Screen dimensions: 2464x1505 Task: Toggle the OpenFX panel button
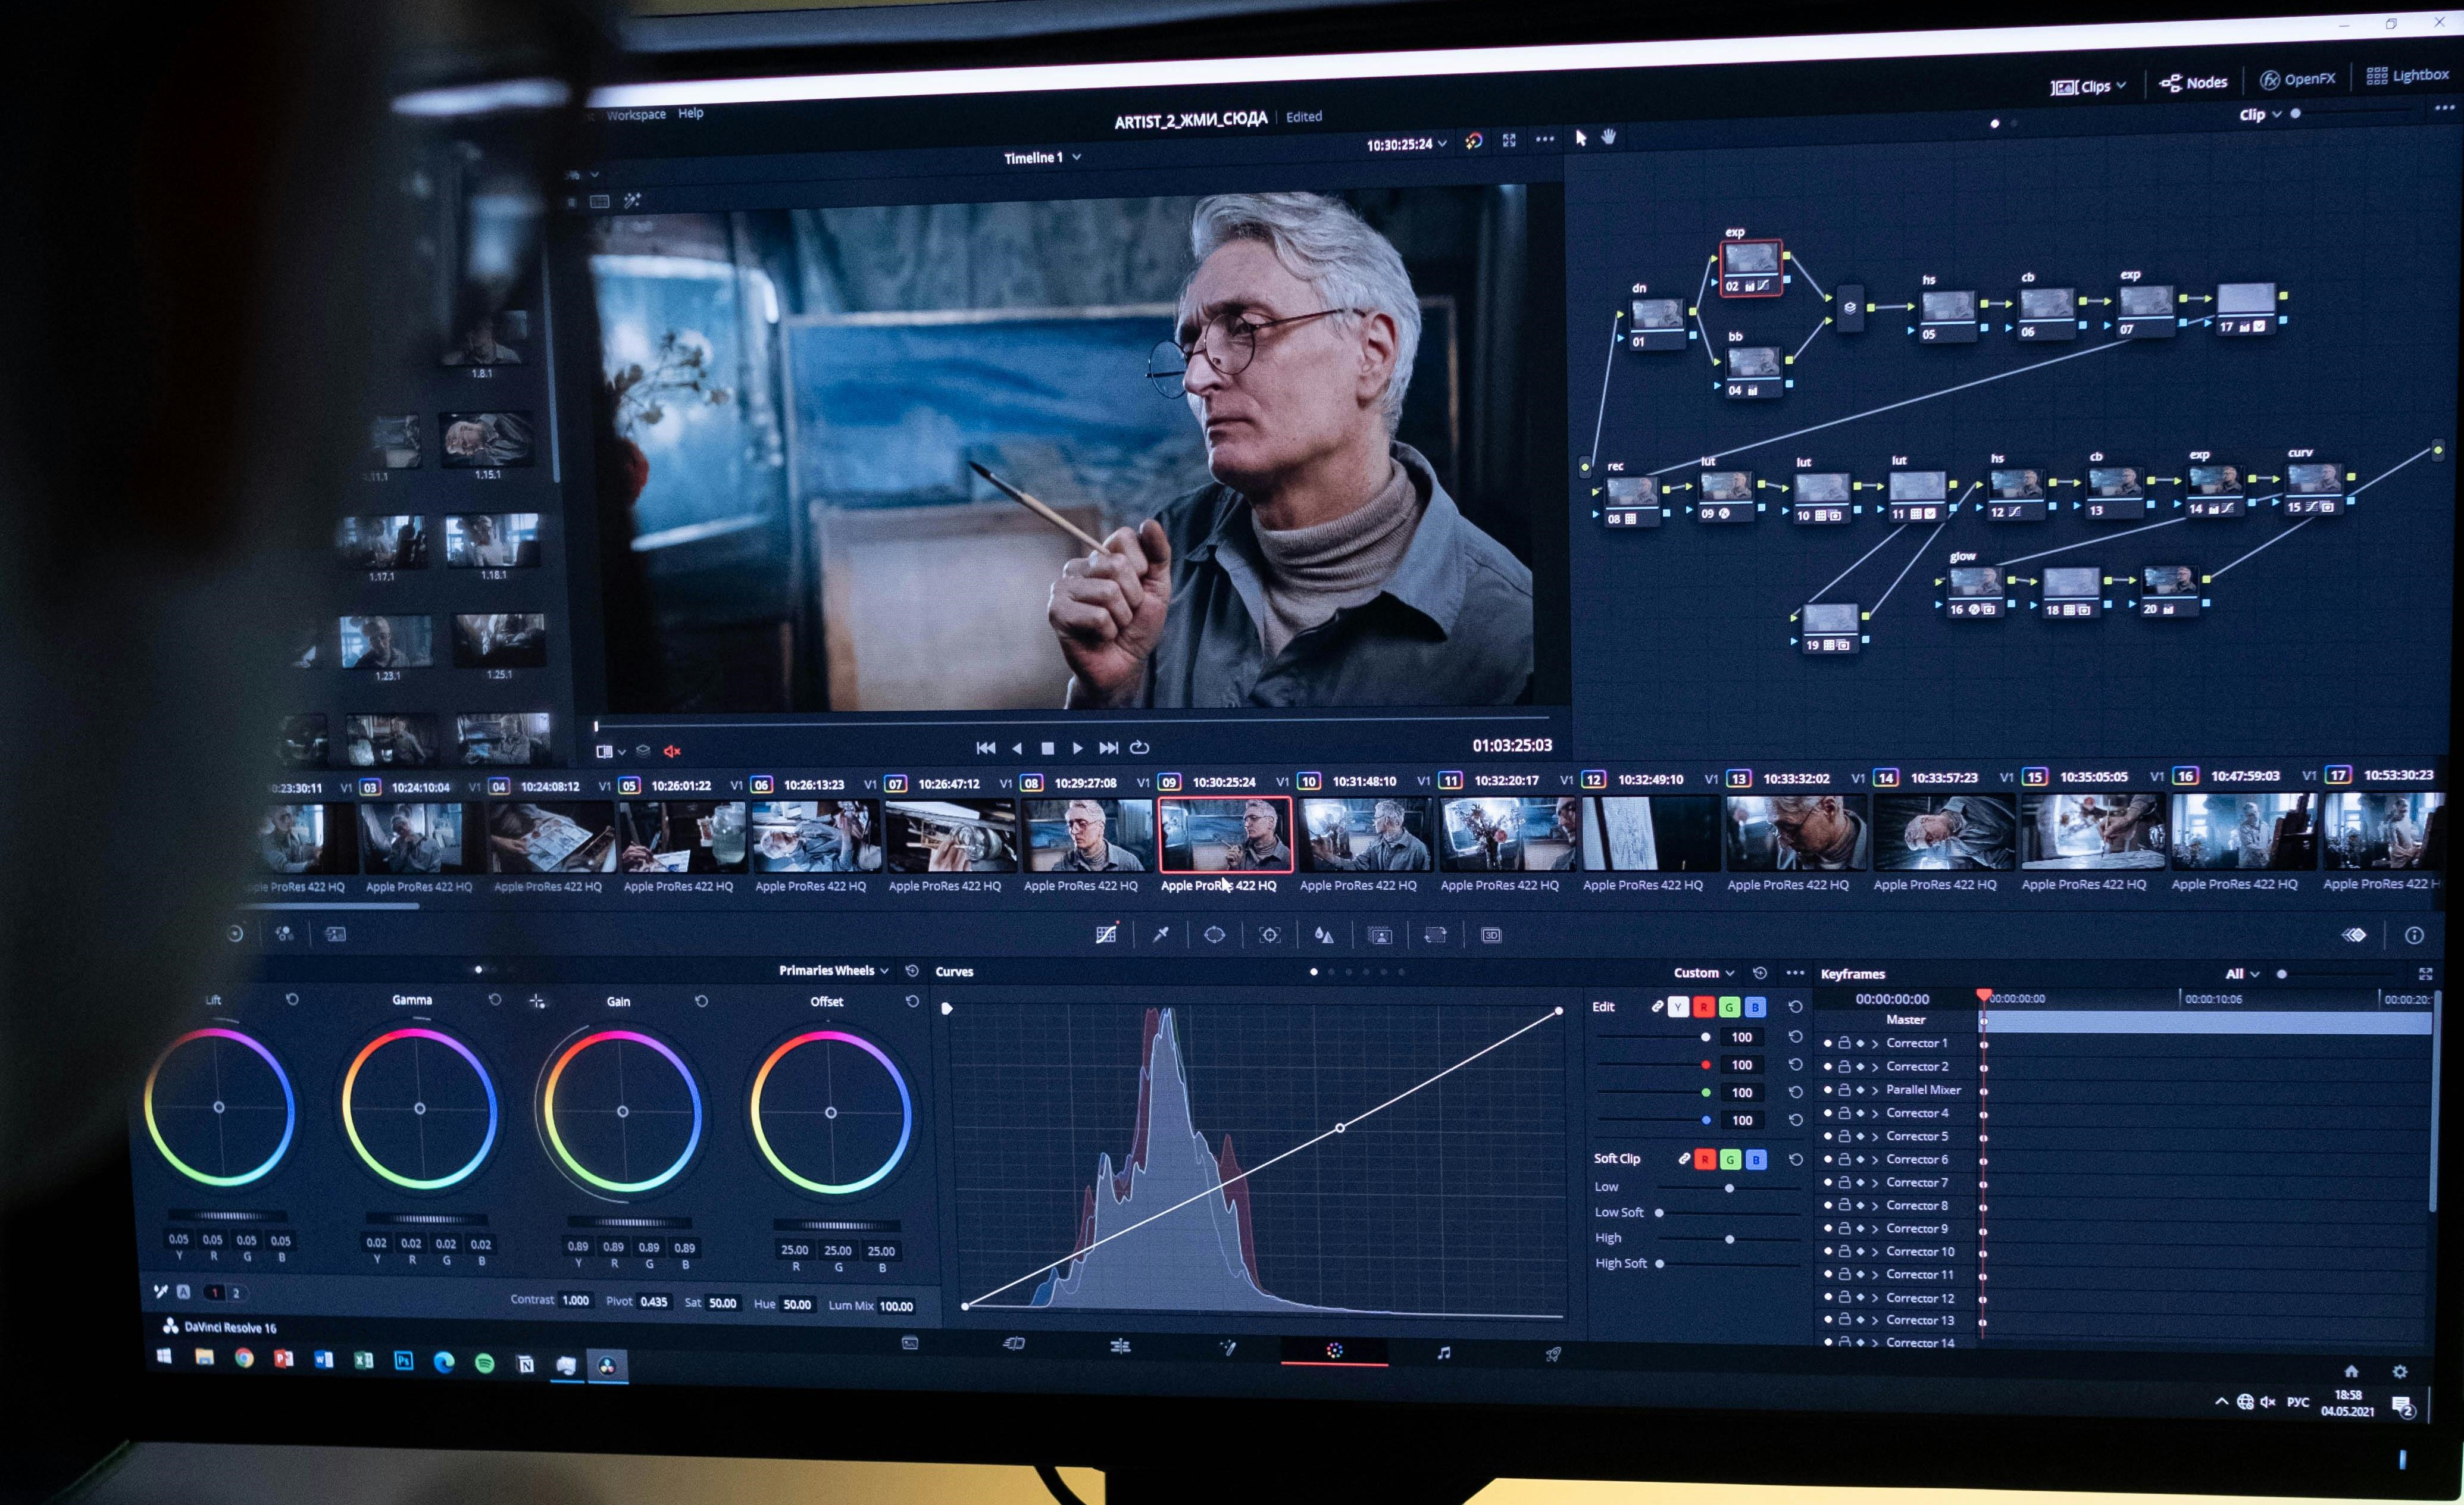coord(2298,79)
